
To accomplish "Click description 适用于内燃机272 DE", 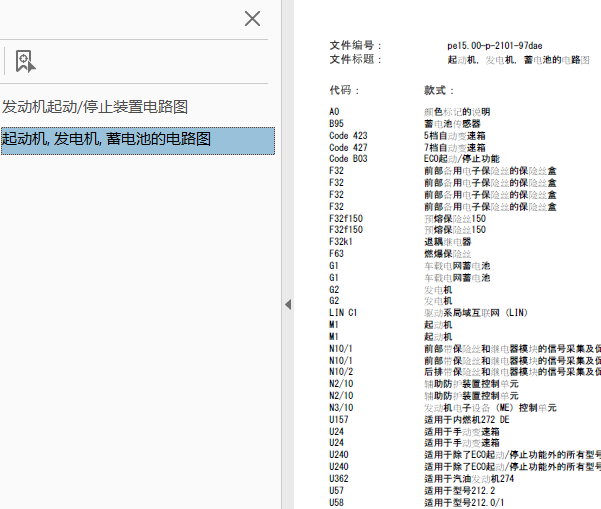I will 466,420.
